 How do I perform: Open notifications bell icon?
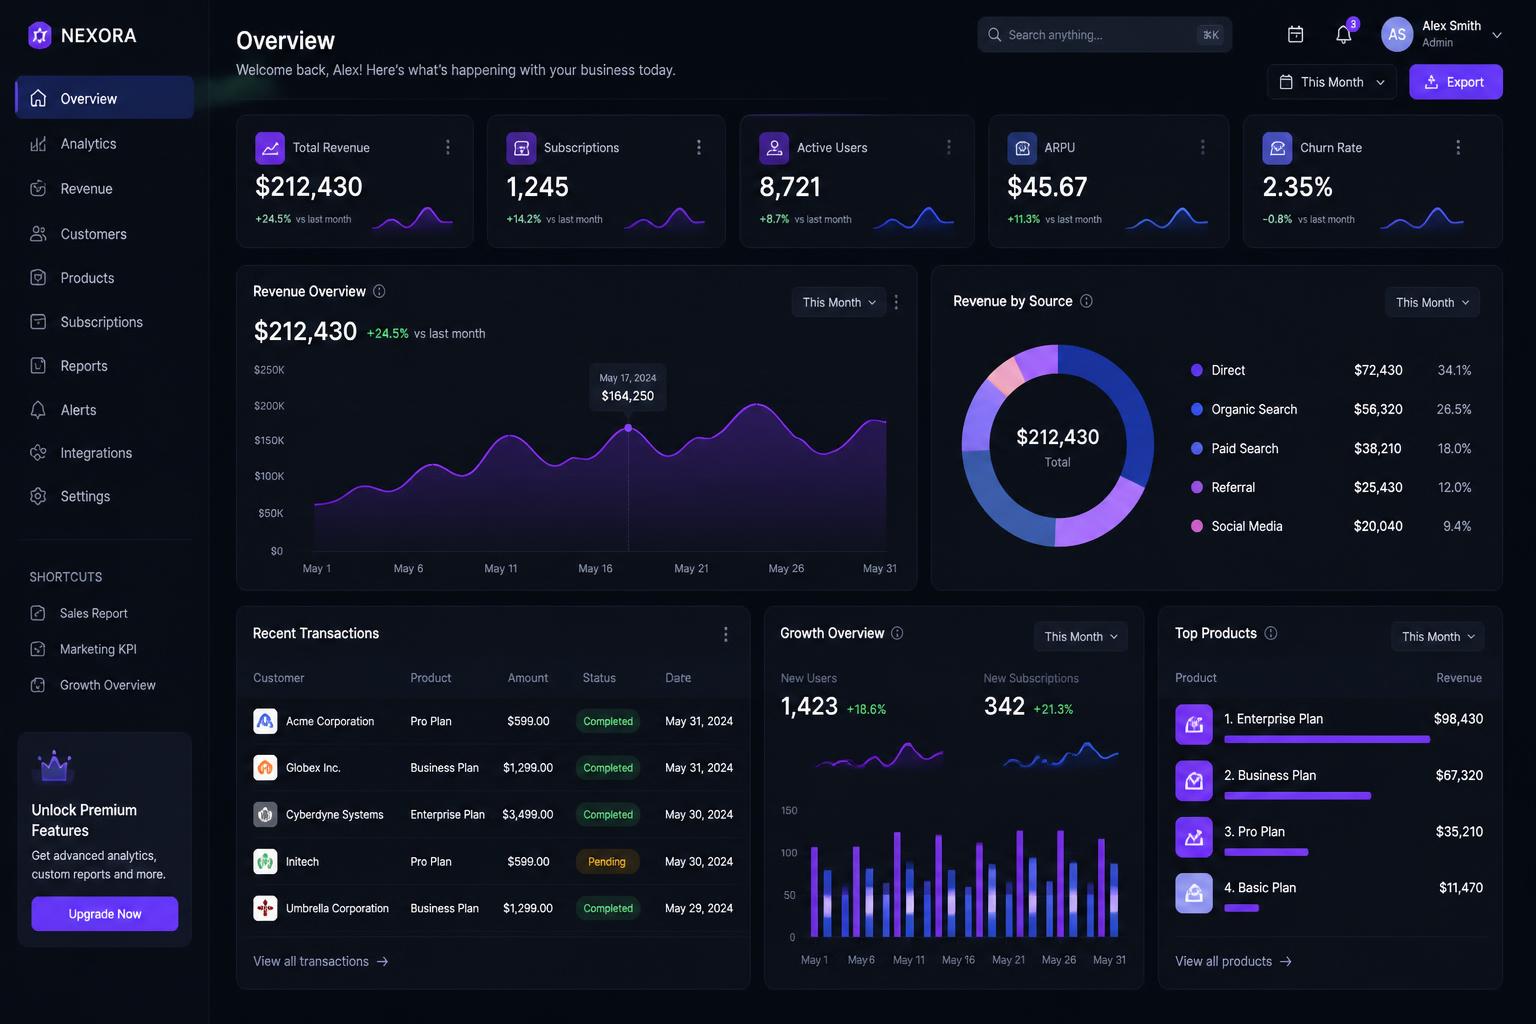point(1343,34)
